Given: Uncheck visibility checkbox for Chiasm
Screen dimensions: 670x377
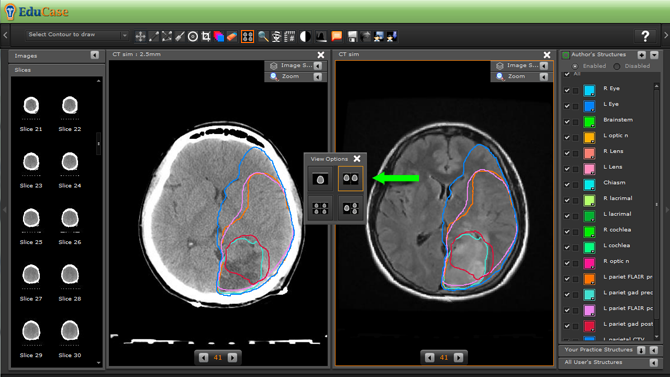Looking at the screenshot, I should click(x=567, y=185).
